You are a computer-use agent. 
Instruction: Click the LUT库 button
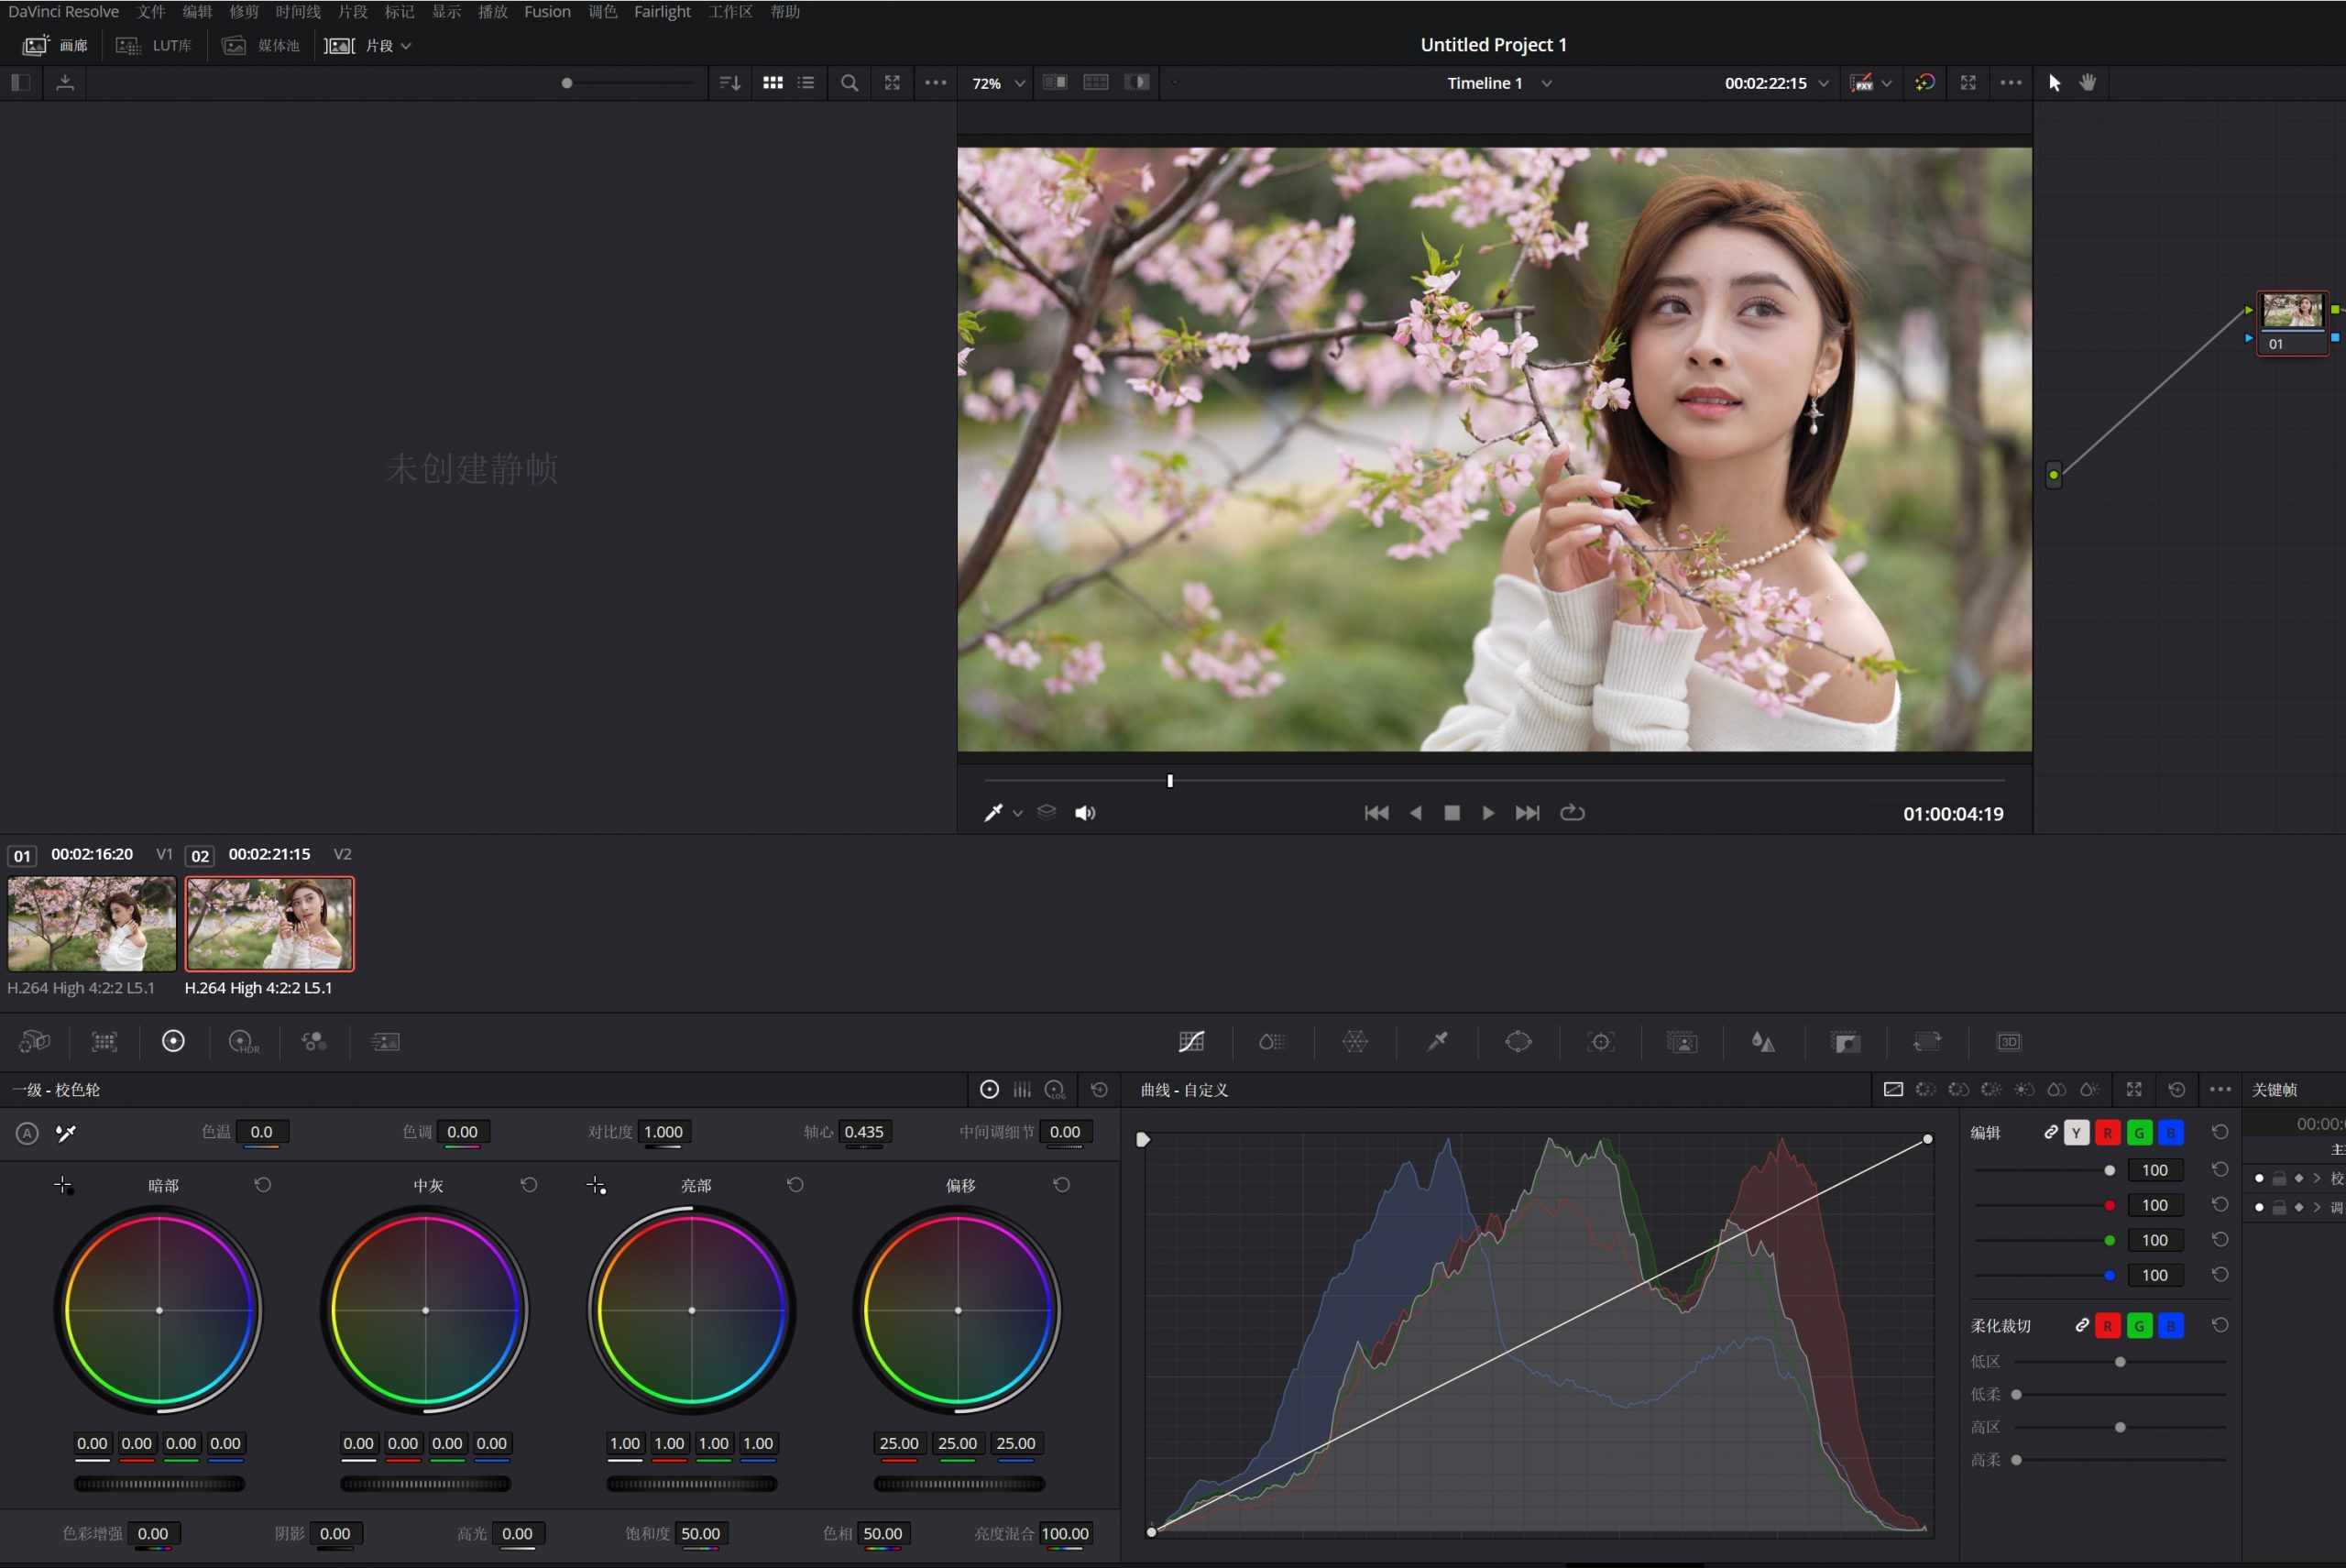155,46
